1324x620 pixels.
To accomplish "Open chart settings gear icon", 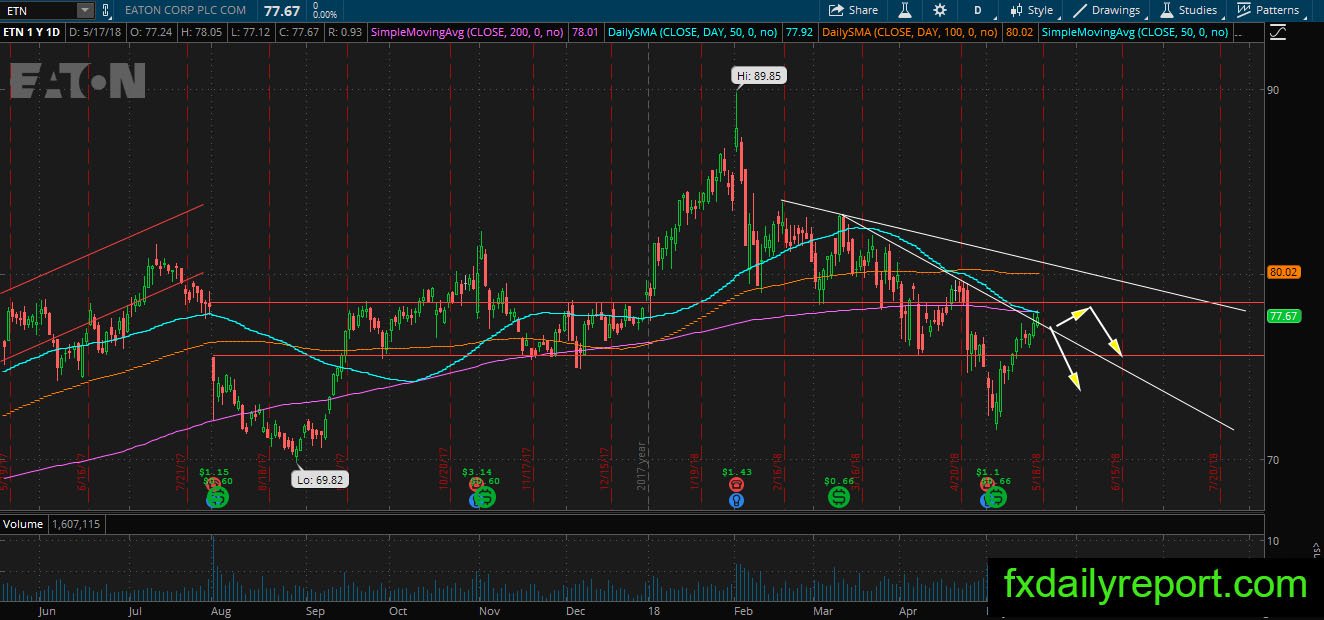I will pyautogui.click(x=940, y=10).
